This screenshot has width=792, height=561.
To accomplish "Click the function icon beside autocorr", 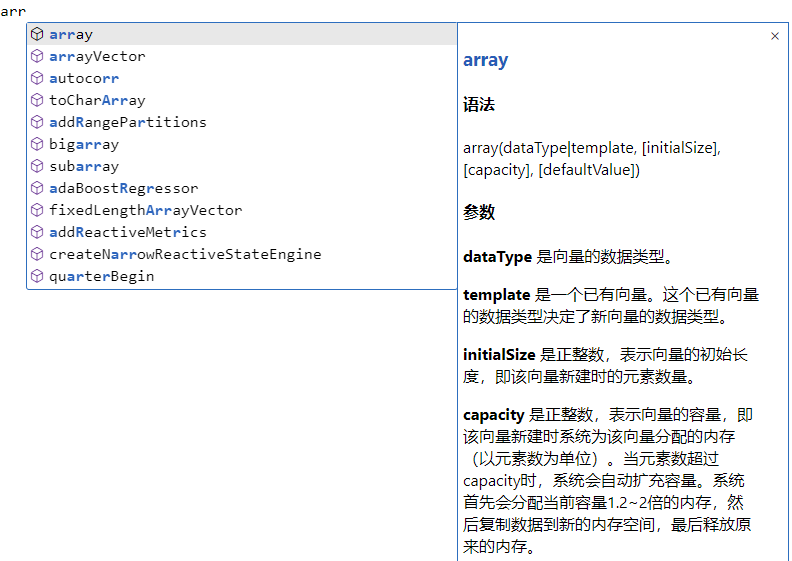I will [37, 78].
